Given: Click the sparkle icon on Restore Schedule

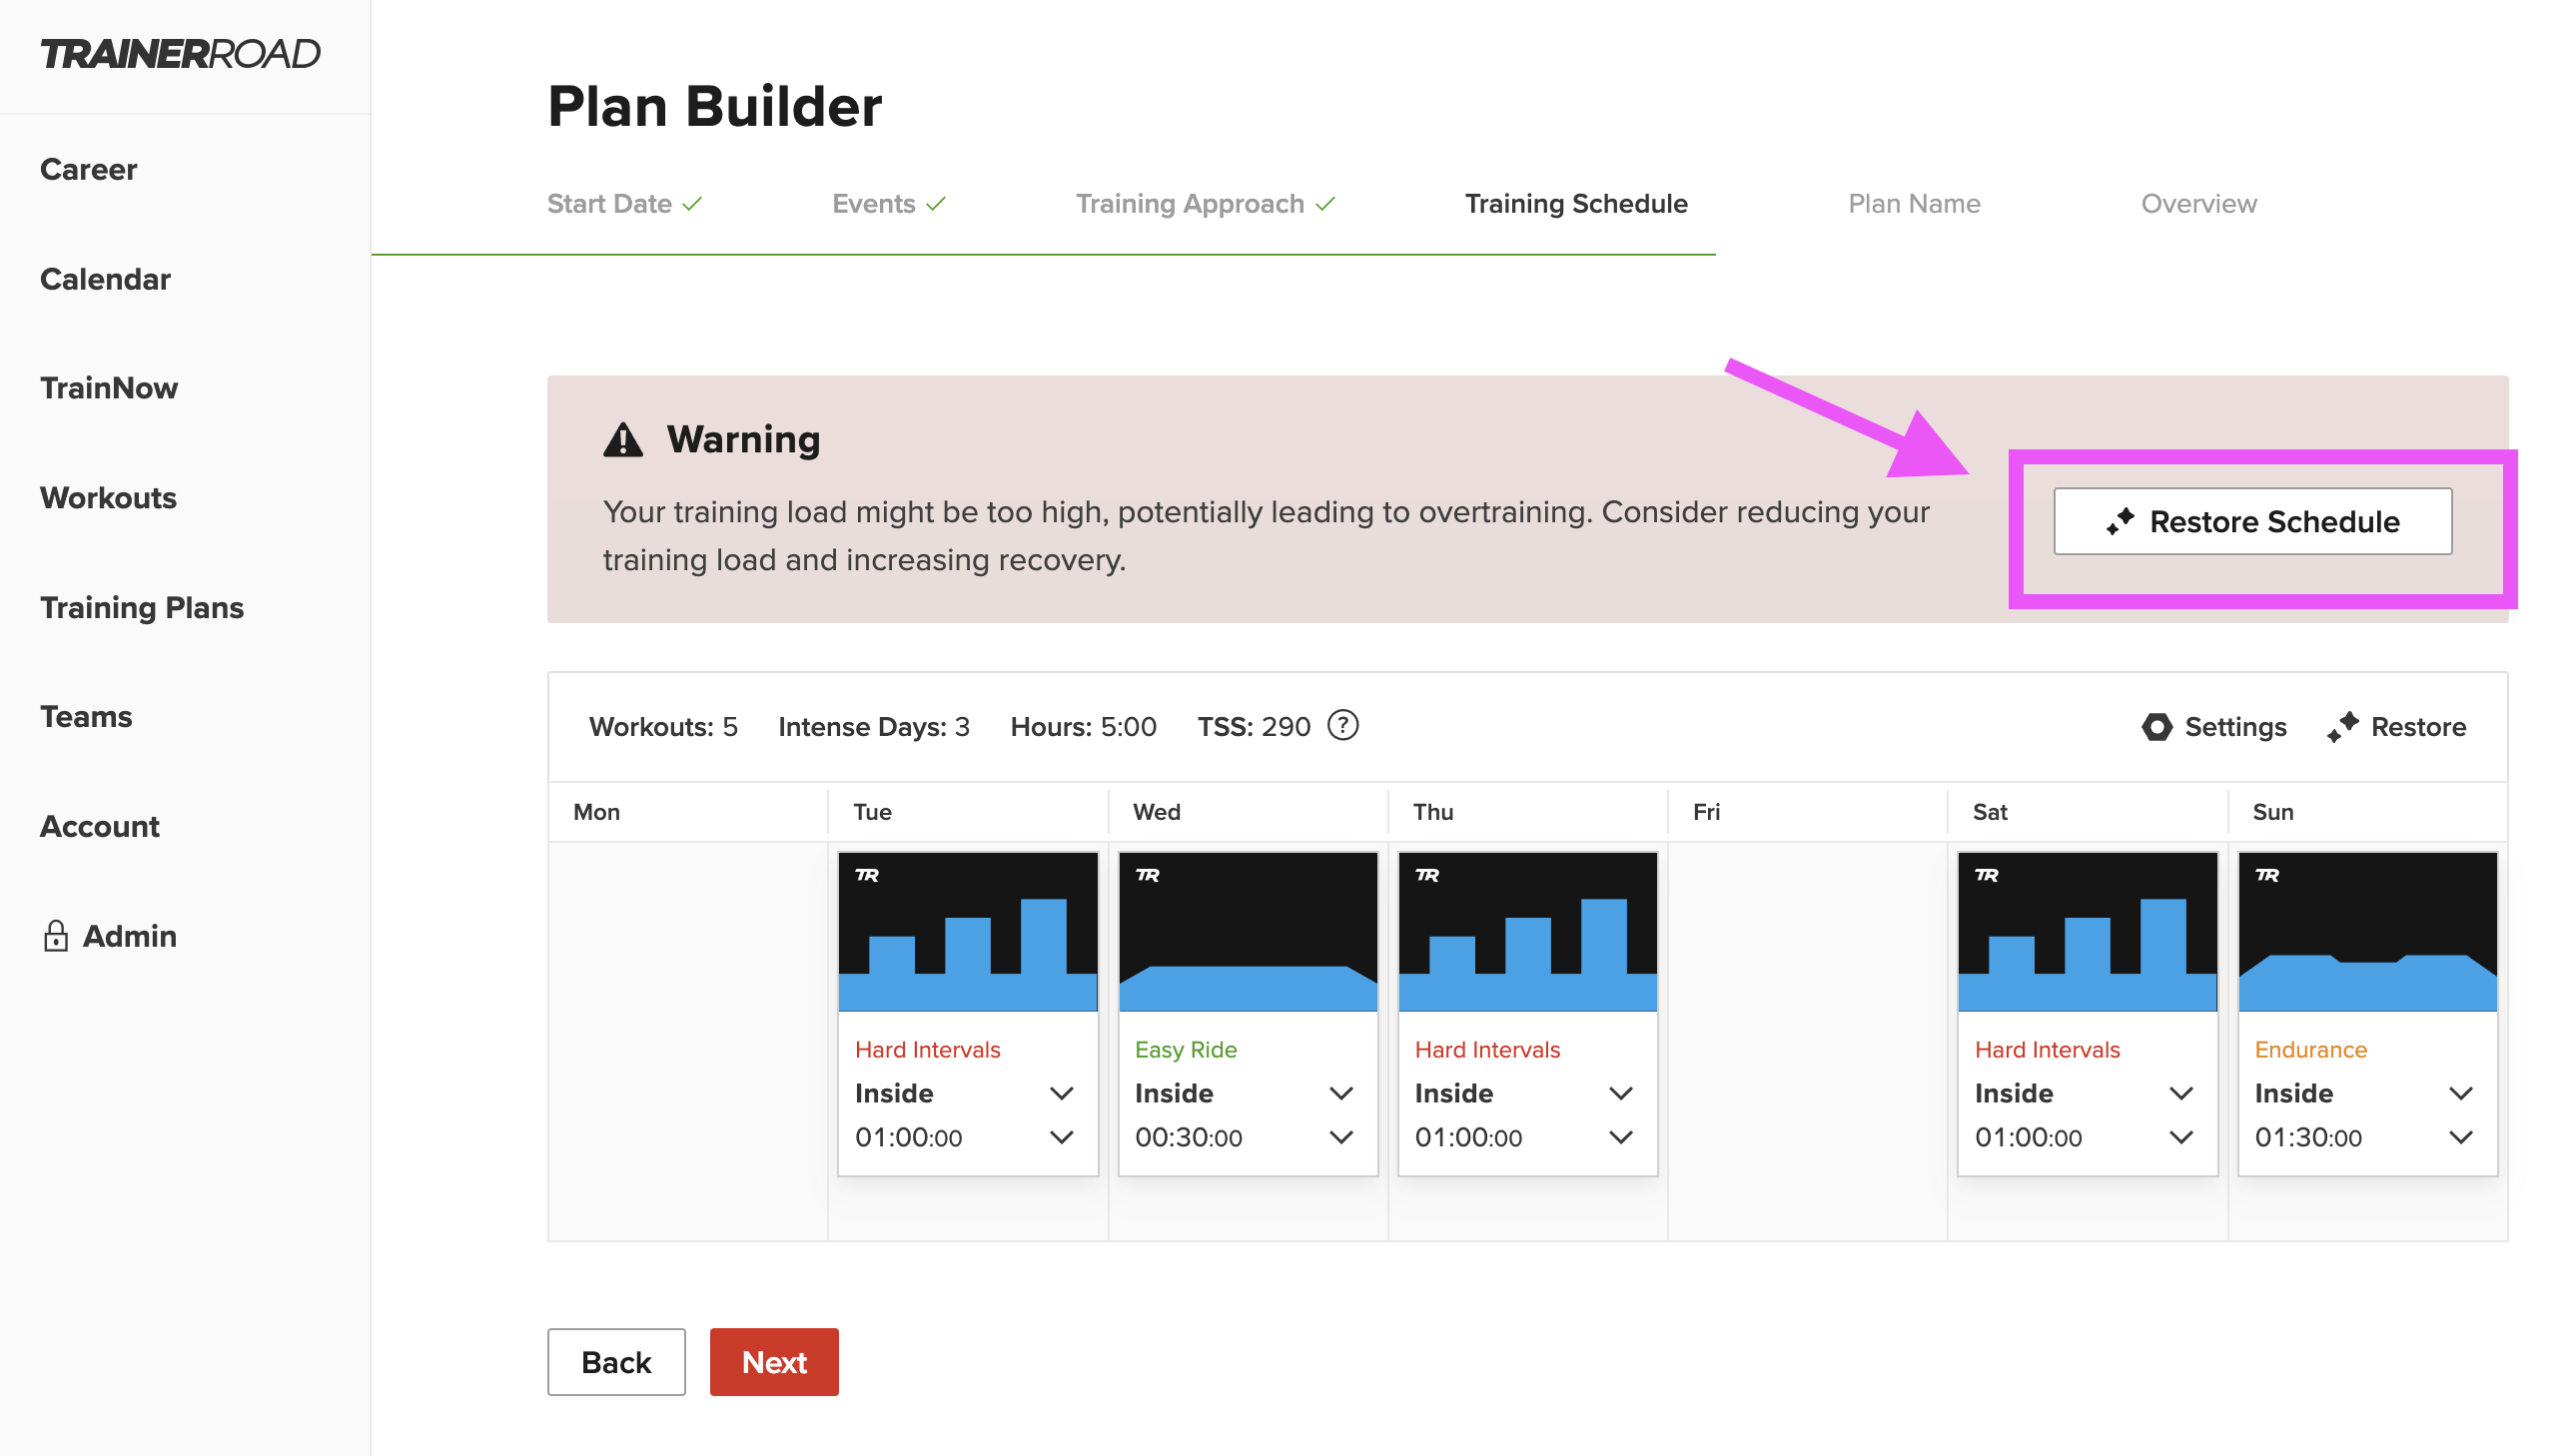Looking at the screenshot, I should click(2119, 521).
